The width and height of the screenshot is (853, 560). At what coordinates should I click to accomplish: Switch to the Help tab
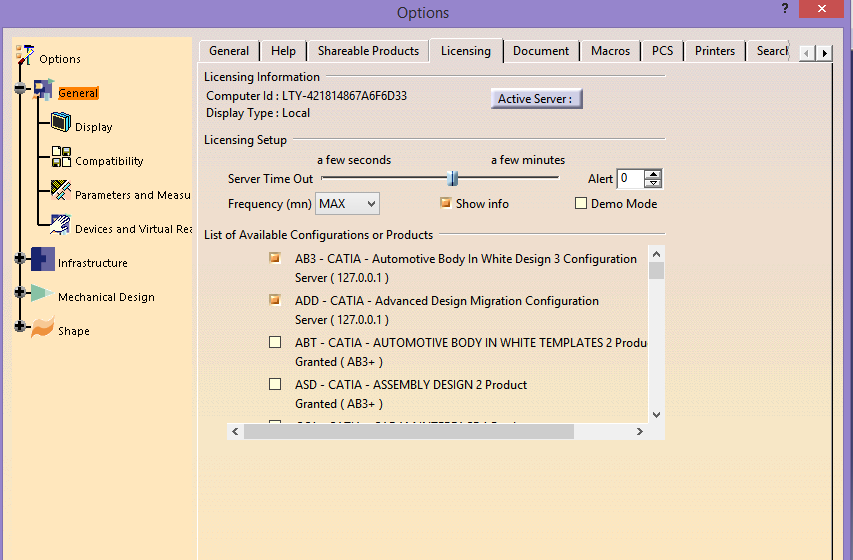tap(283, 51)
